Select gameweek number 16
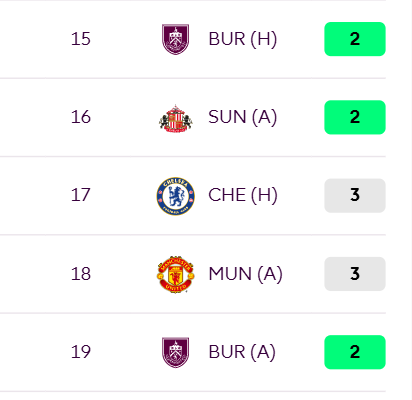 point(81,117)
